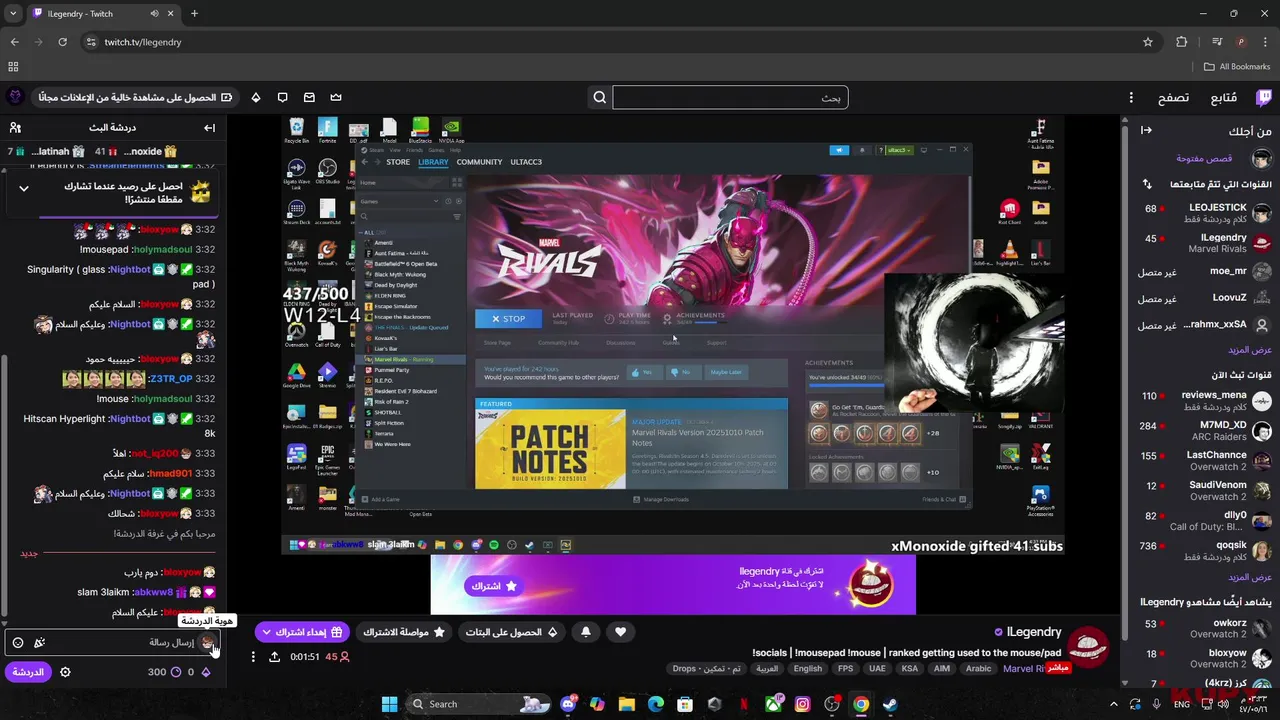Collapse the followed channels sidebar
The height and width of the screenshot is (720, 1280).
(x=1146, y=130)
